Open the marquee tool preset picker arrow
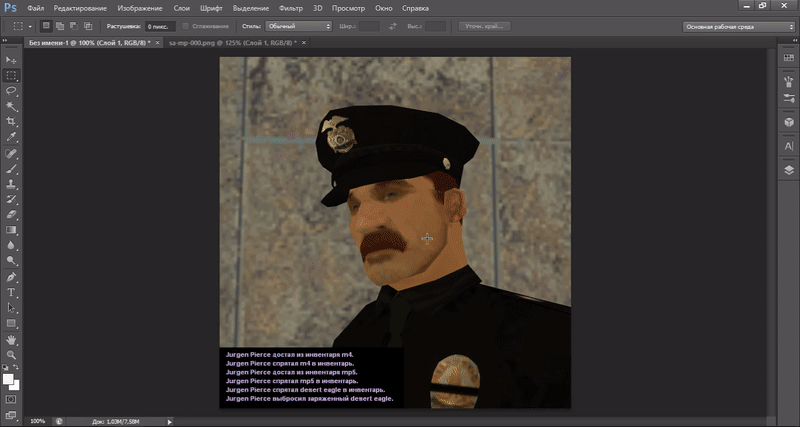This screenshot has height=427, width=800. click(30, 27)
